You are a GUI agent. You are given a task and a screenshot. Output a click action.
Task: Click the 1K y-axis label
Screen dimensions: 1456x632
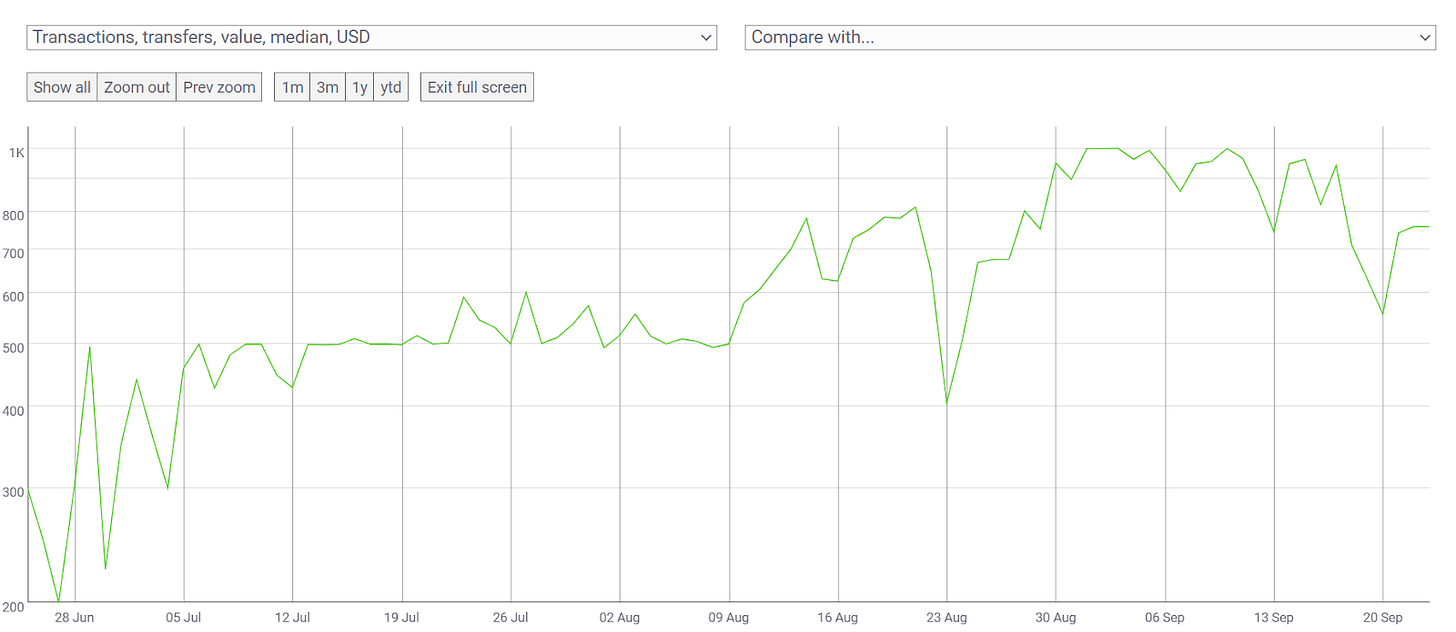[x=16, y=153]
